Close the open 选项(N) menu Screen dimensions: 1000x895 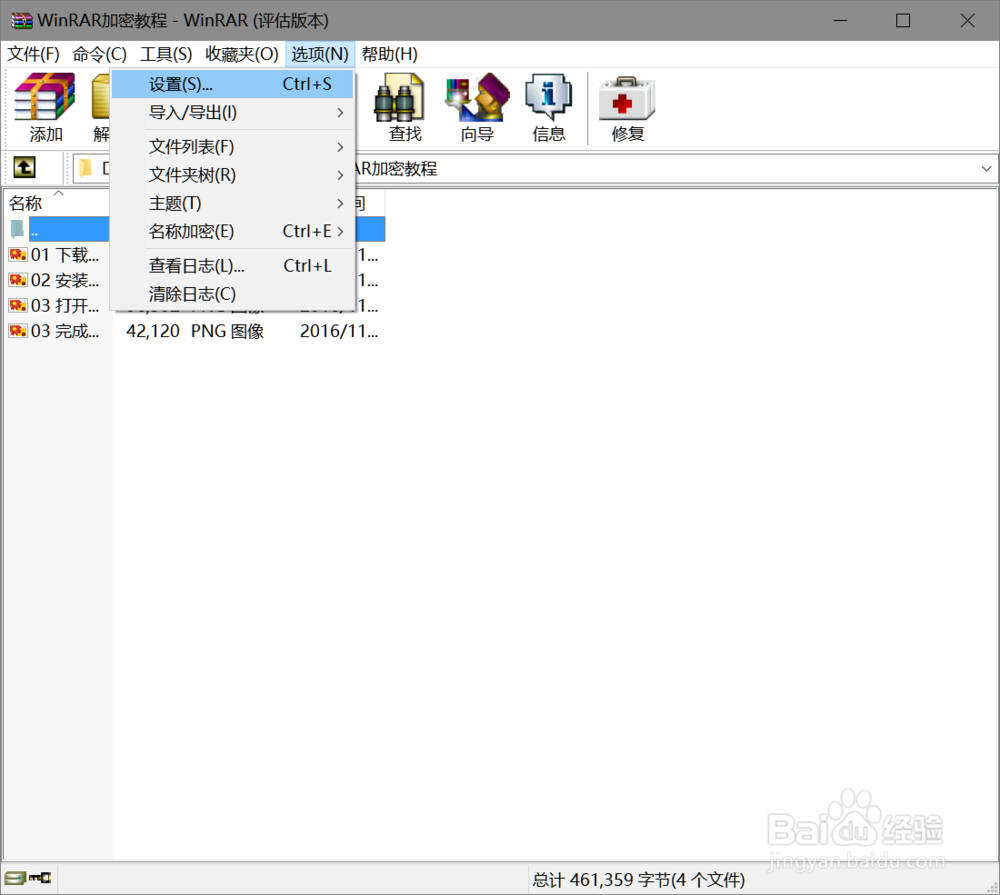point(320,54)
